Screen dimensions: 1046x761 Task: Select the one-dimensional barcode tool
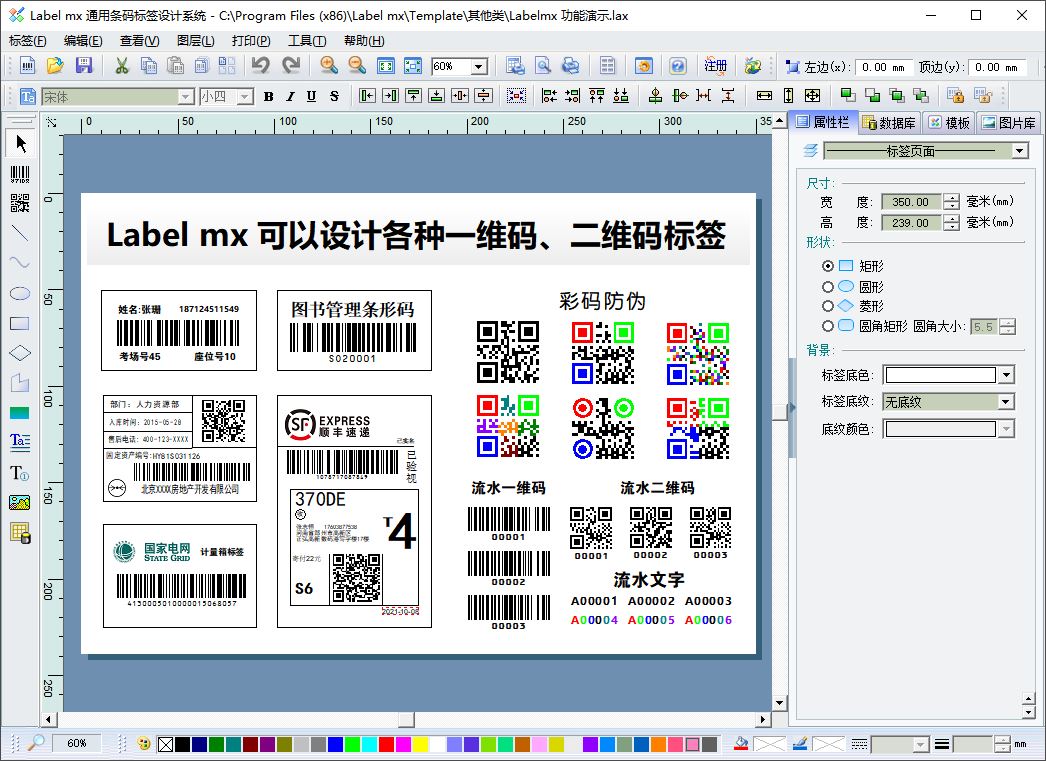pos(20,175)
